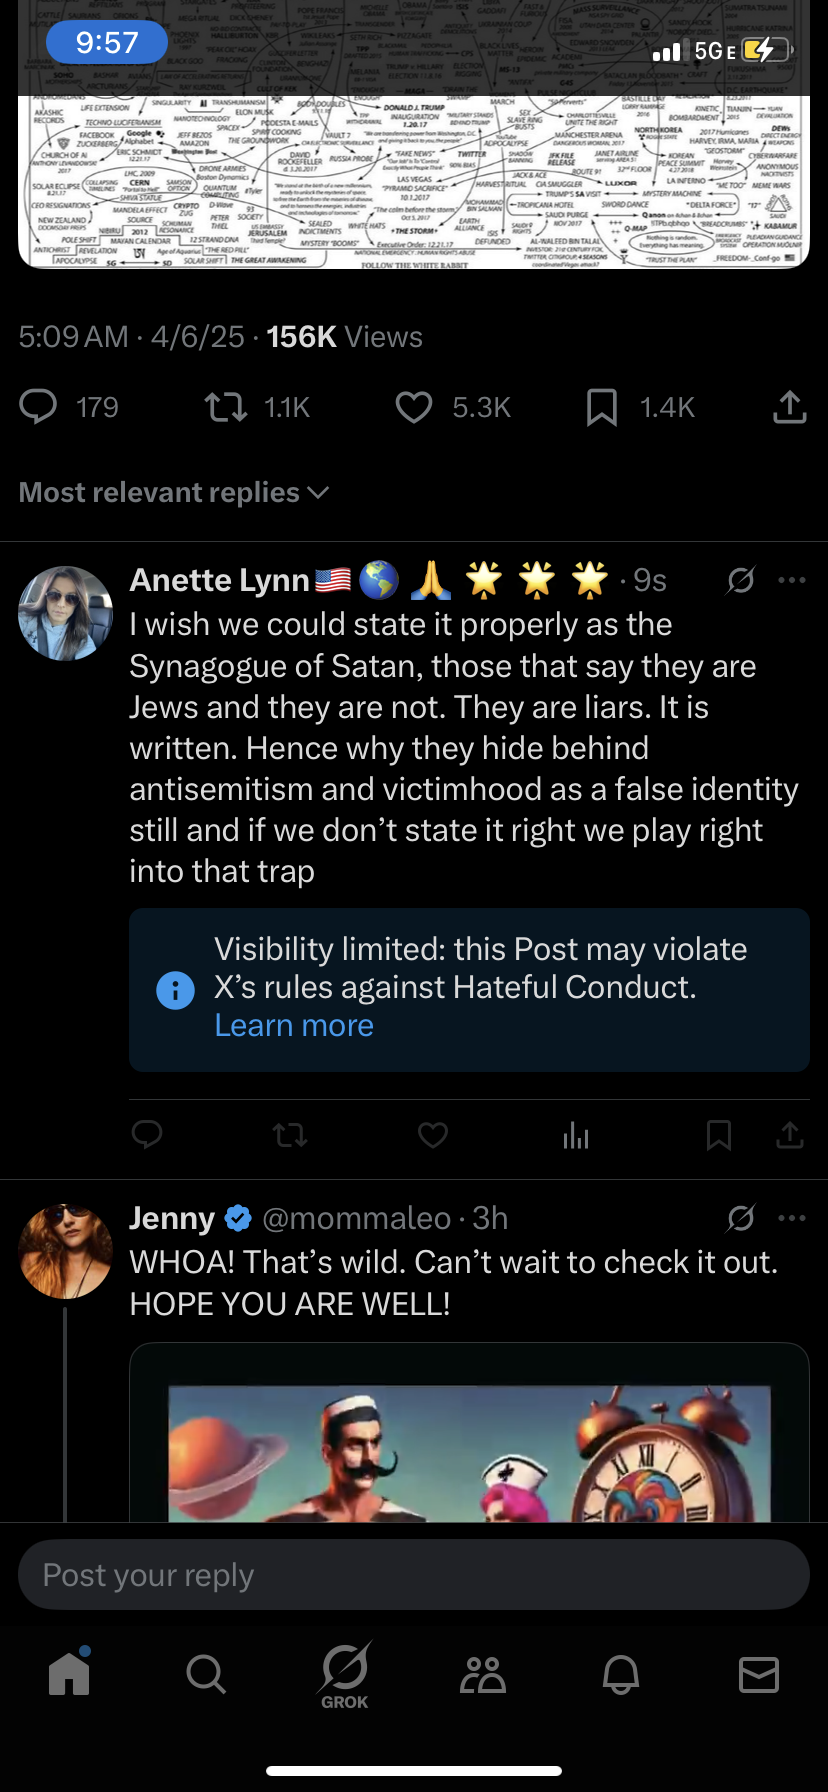Open the Search tab
Screen dimensions: 828x1792
[206, 1673]
